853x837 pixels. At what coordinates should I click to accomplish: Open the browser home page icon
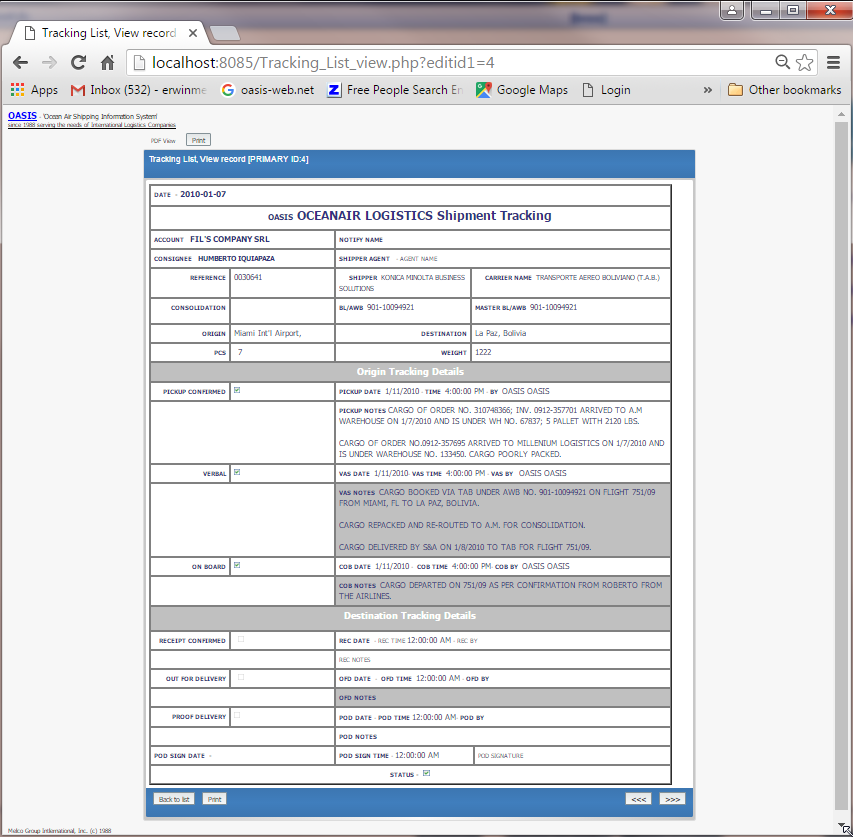108,63
